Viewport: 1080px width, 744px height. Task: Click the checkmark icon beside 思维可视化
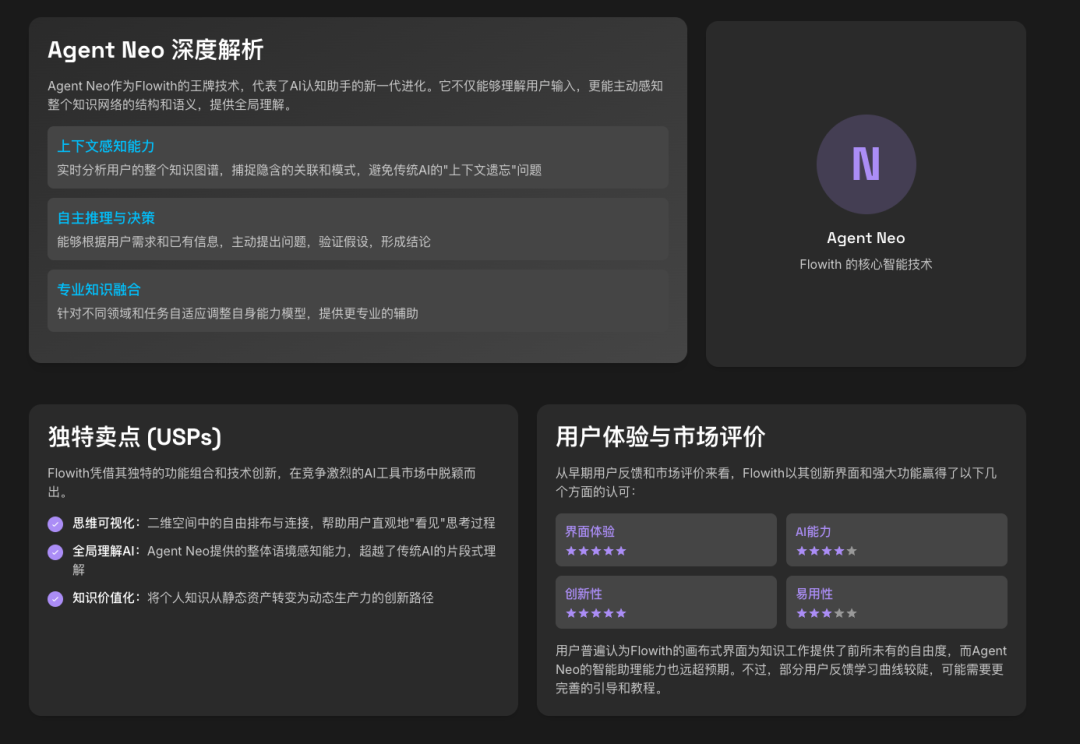pyautogui.click(x=55, y=524)
